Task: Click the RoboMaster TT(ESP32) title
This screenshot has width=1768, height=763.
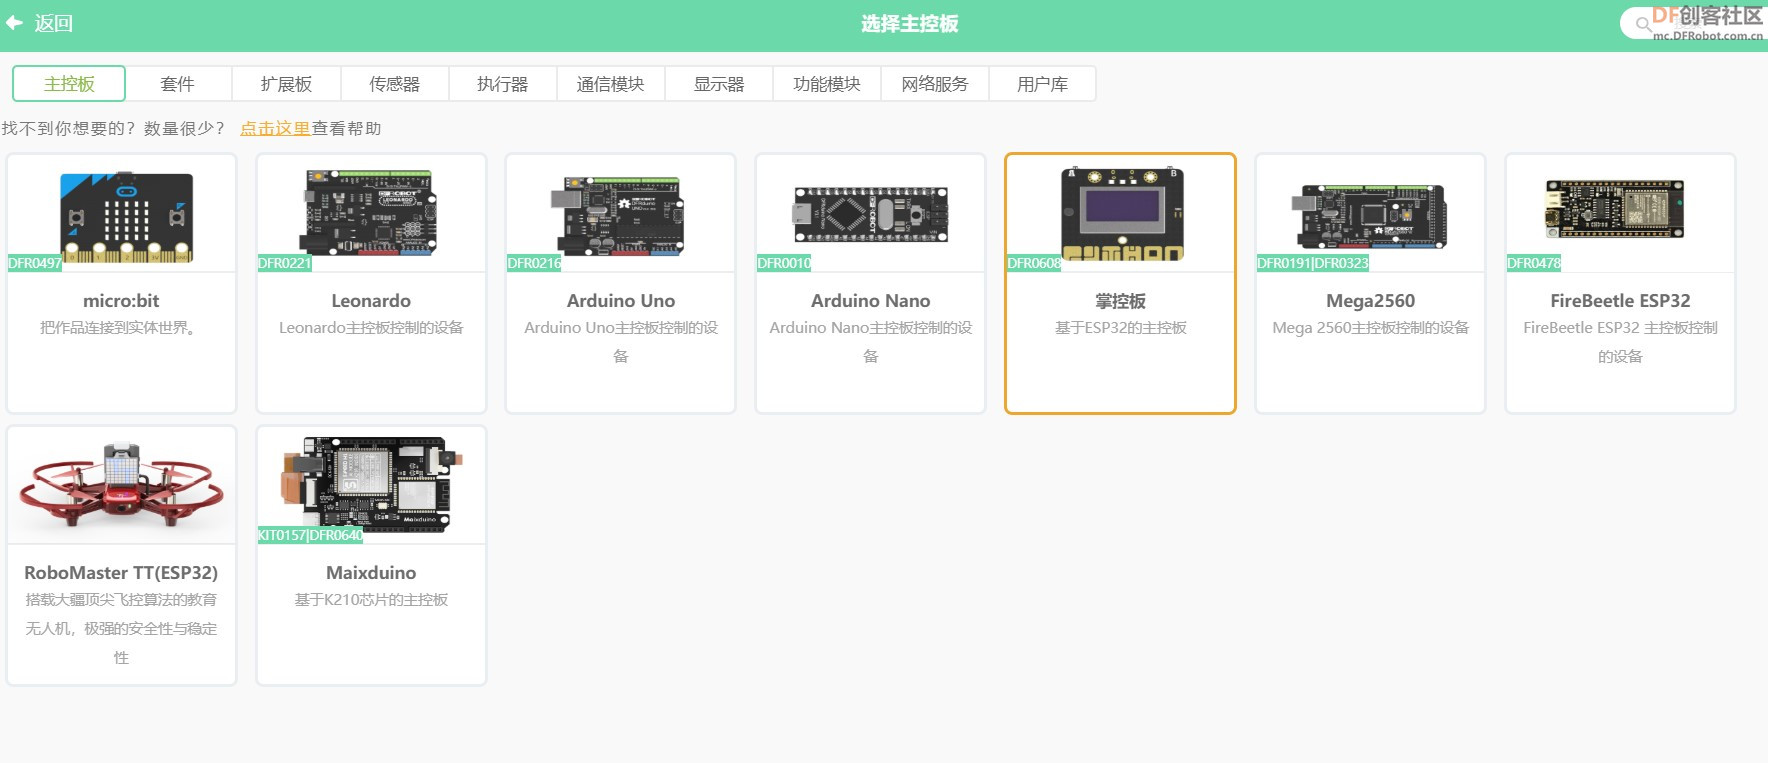Action: pos(121,573)
